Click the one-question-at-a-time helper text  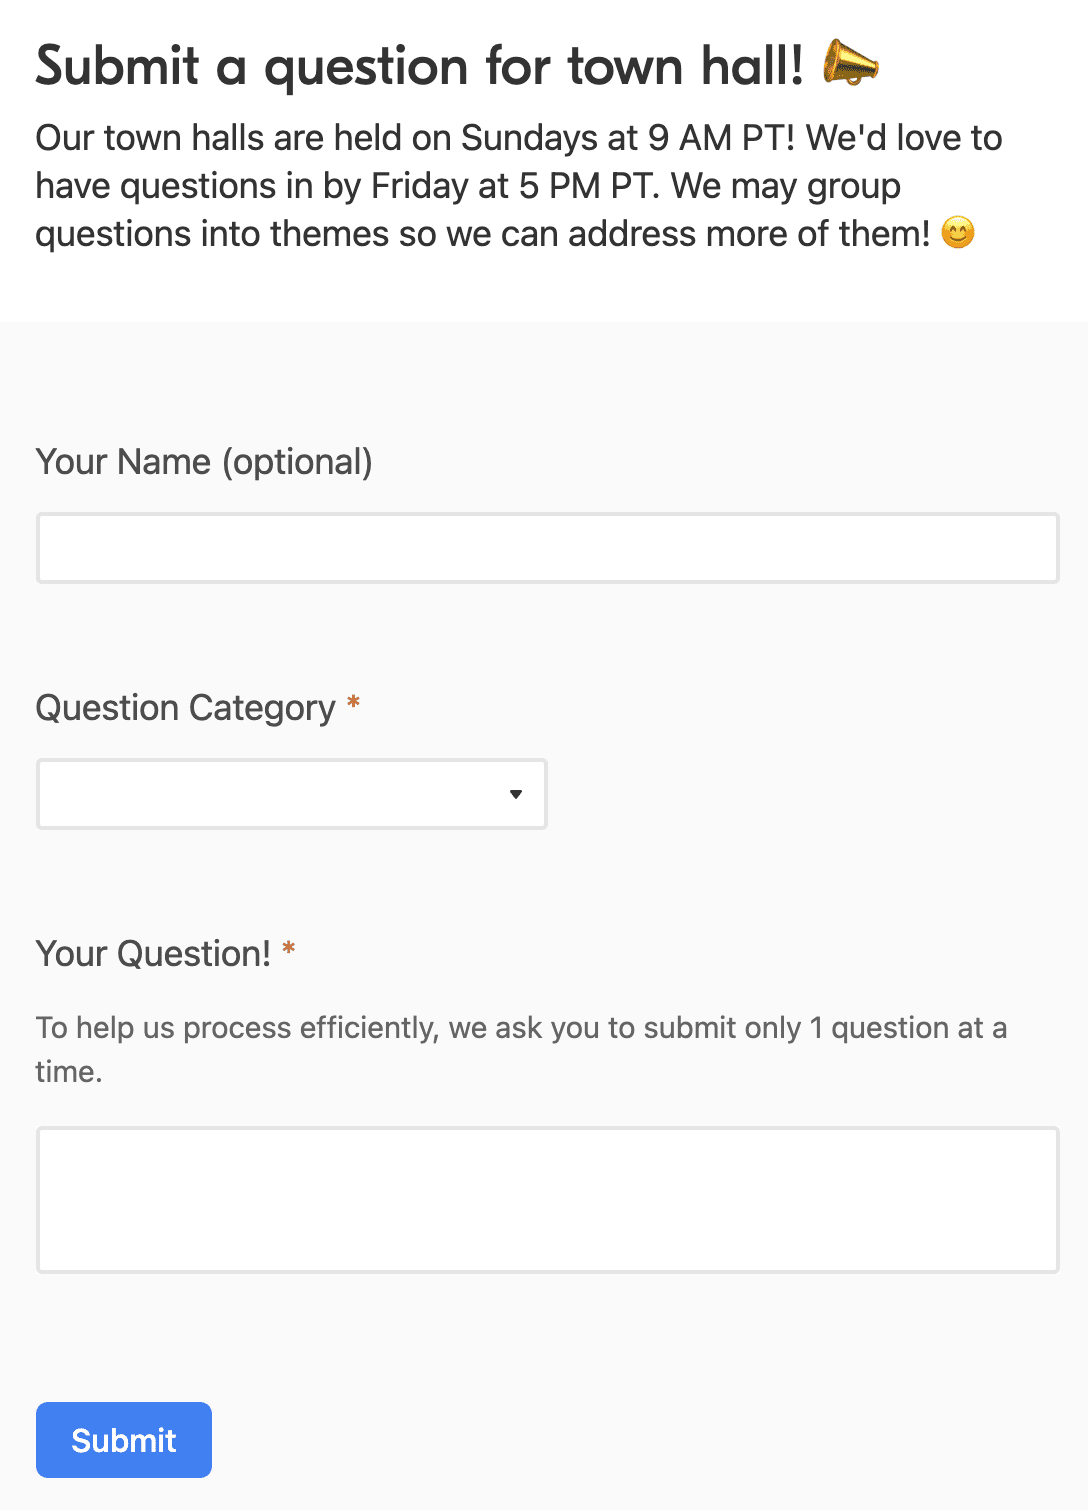[522, 1047]
